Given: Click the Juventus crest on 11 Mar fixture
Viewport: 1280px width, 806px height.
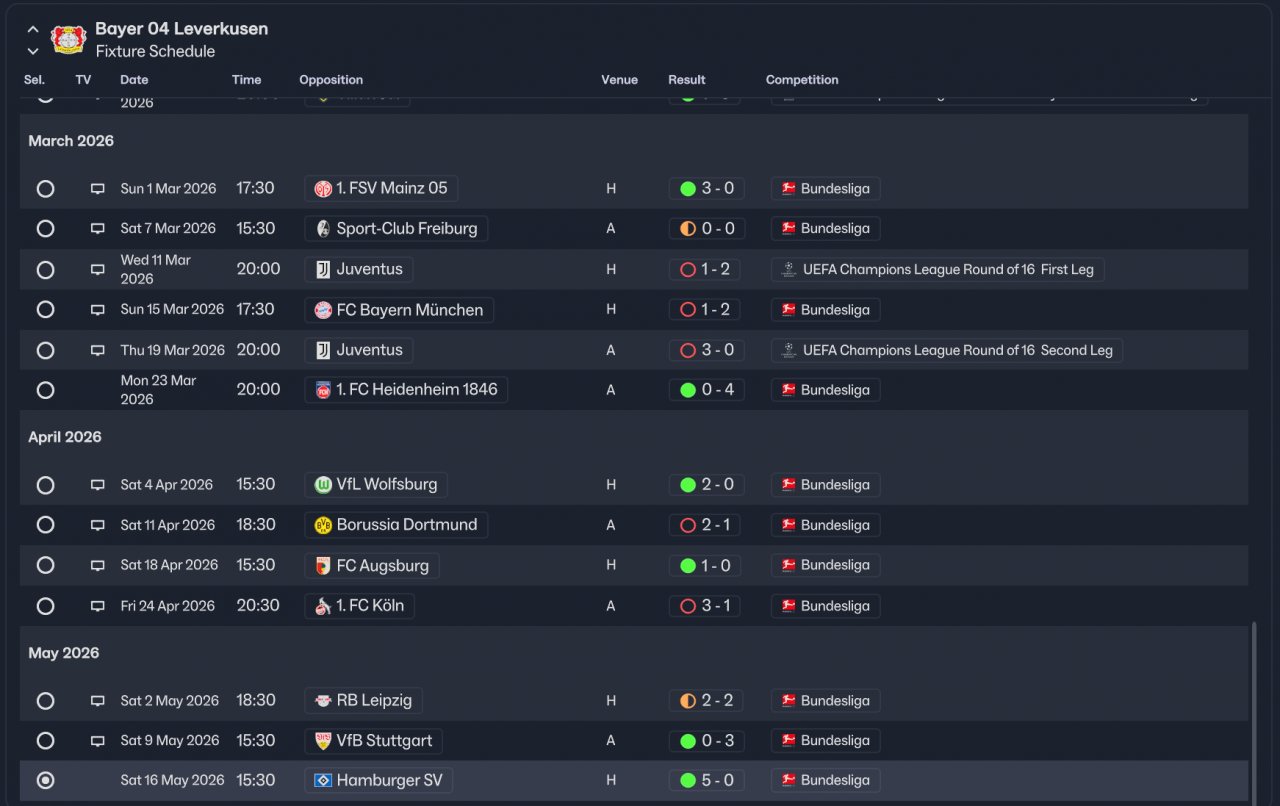Looking at the screenshot, I should 323,269.
